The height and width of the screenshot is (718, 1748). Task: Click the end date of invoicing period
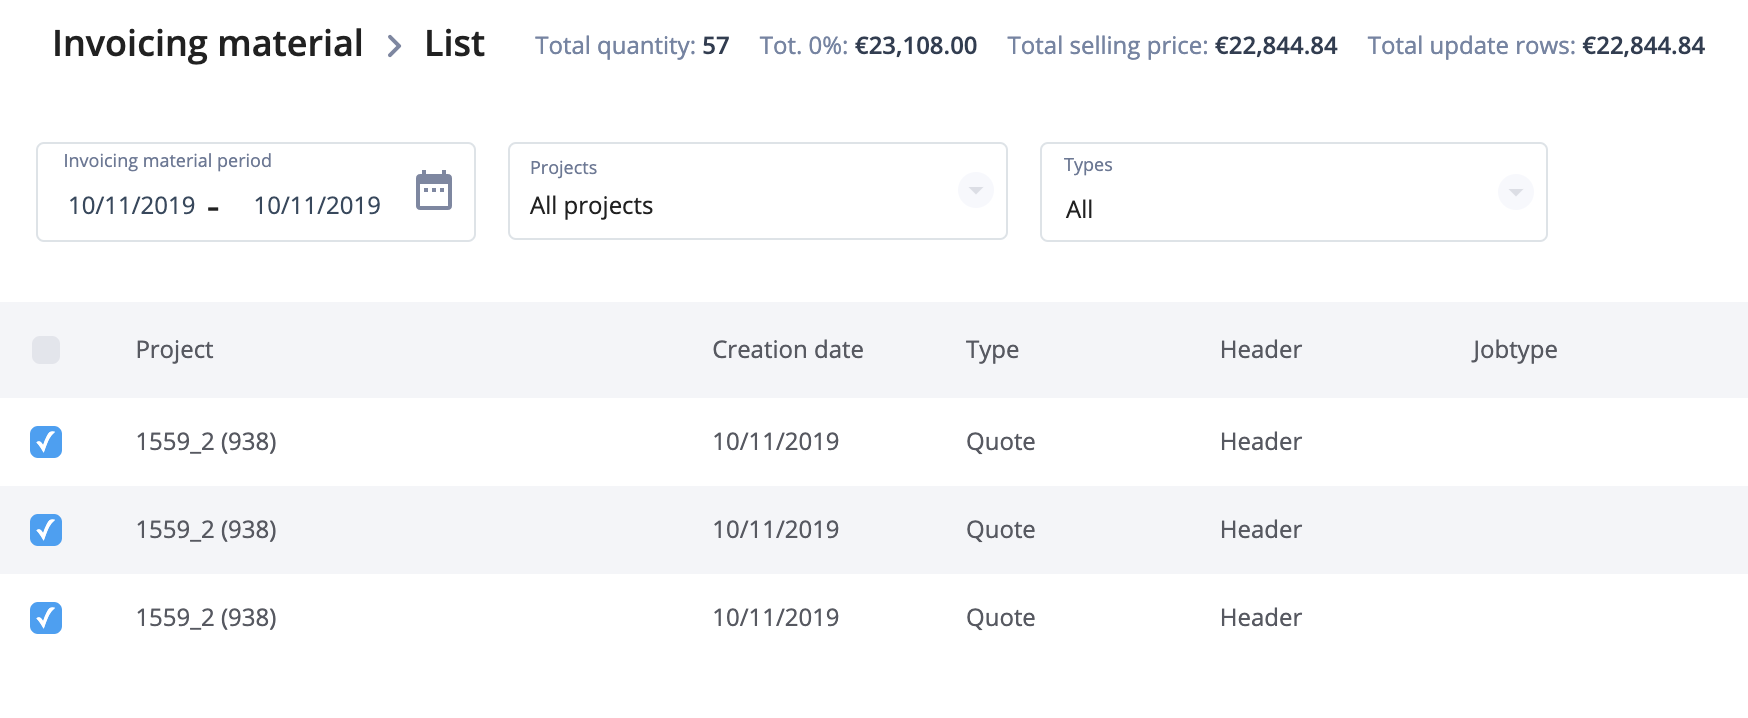[x=317, y=206]
